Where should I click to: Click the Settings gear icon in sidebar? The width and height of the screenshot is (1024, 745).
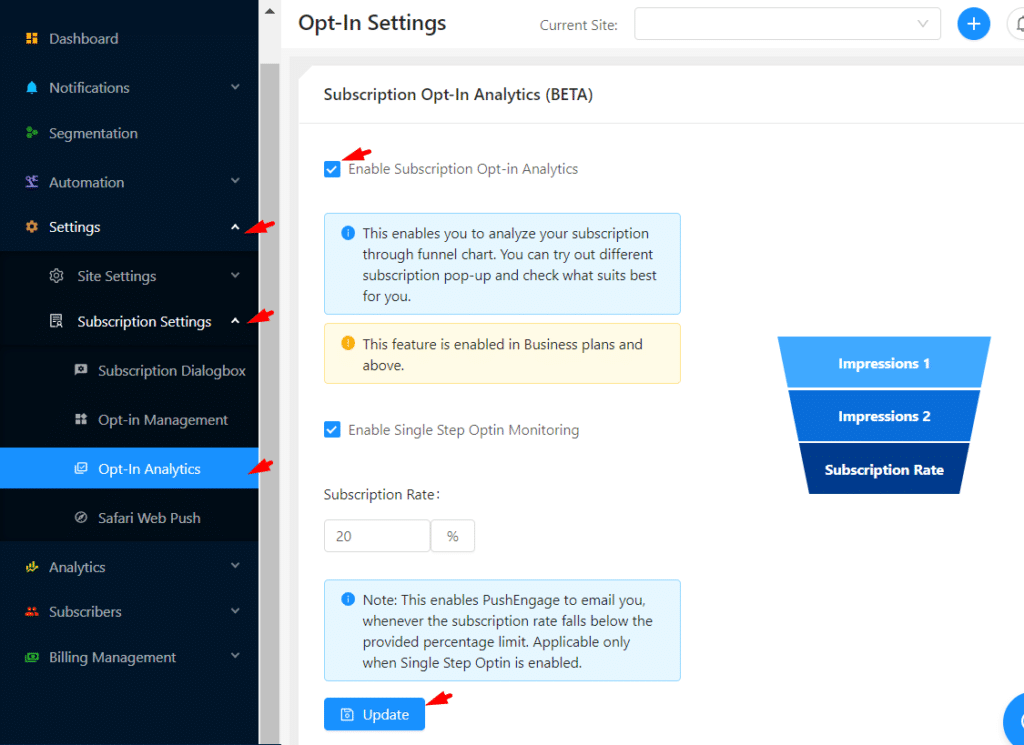[x=31, y=227]
